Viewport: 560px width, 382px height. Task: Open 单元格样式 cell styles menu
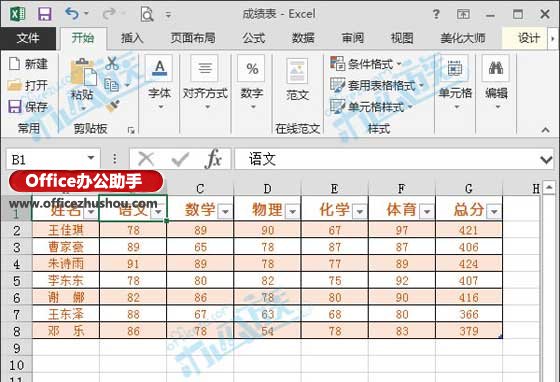coord(371,107)
